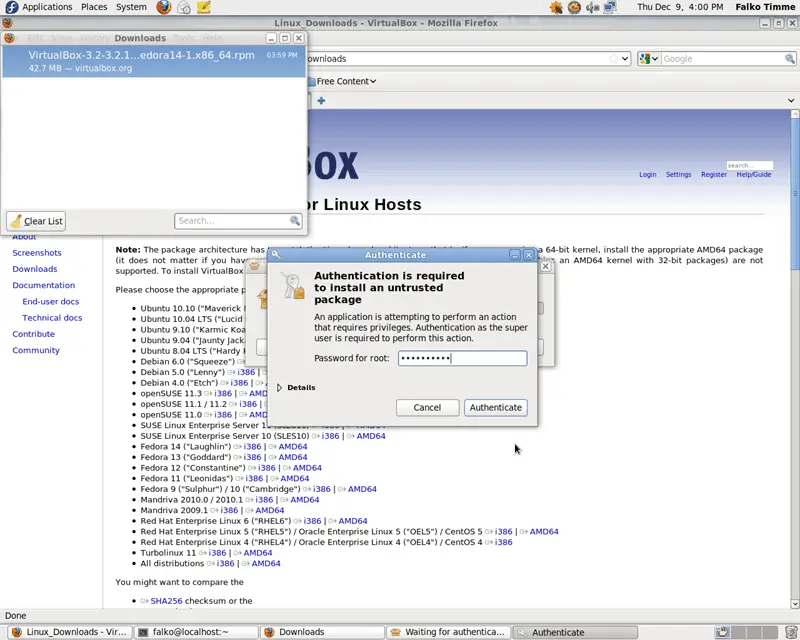Click Cancel in the Authenticate dialog

coord(427,407)
